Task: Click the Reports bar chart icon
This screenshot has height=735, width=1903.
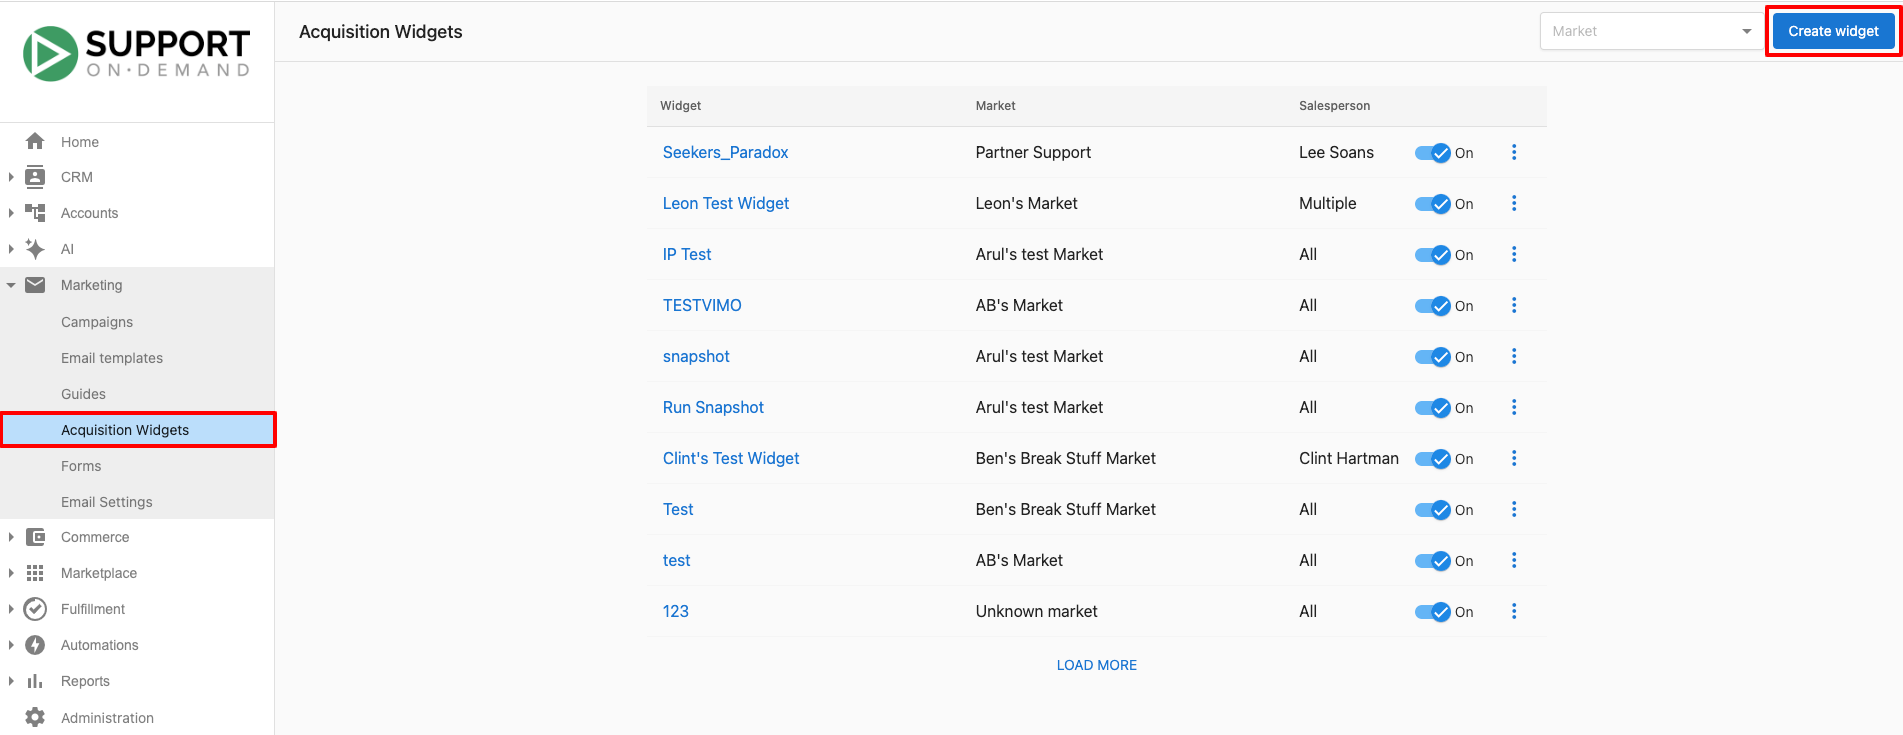Action: (x=35, y=681)
